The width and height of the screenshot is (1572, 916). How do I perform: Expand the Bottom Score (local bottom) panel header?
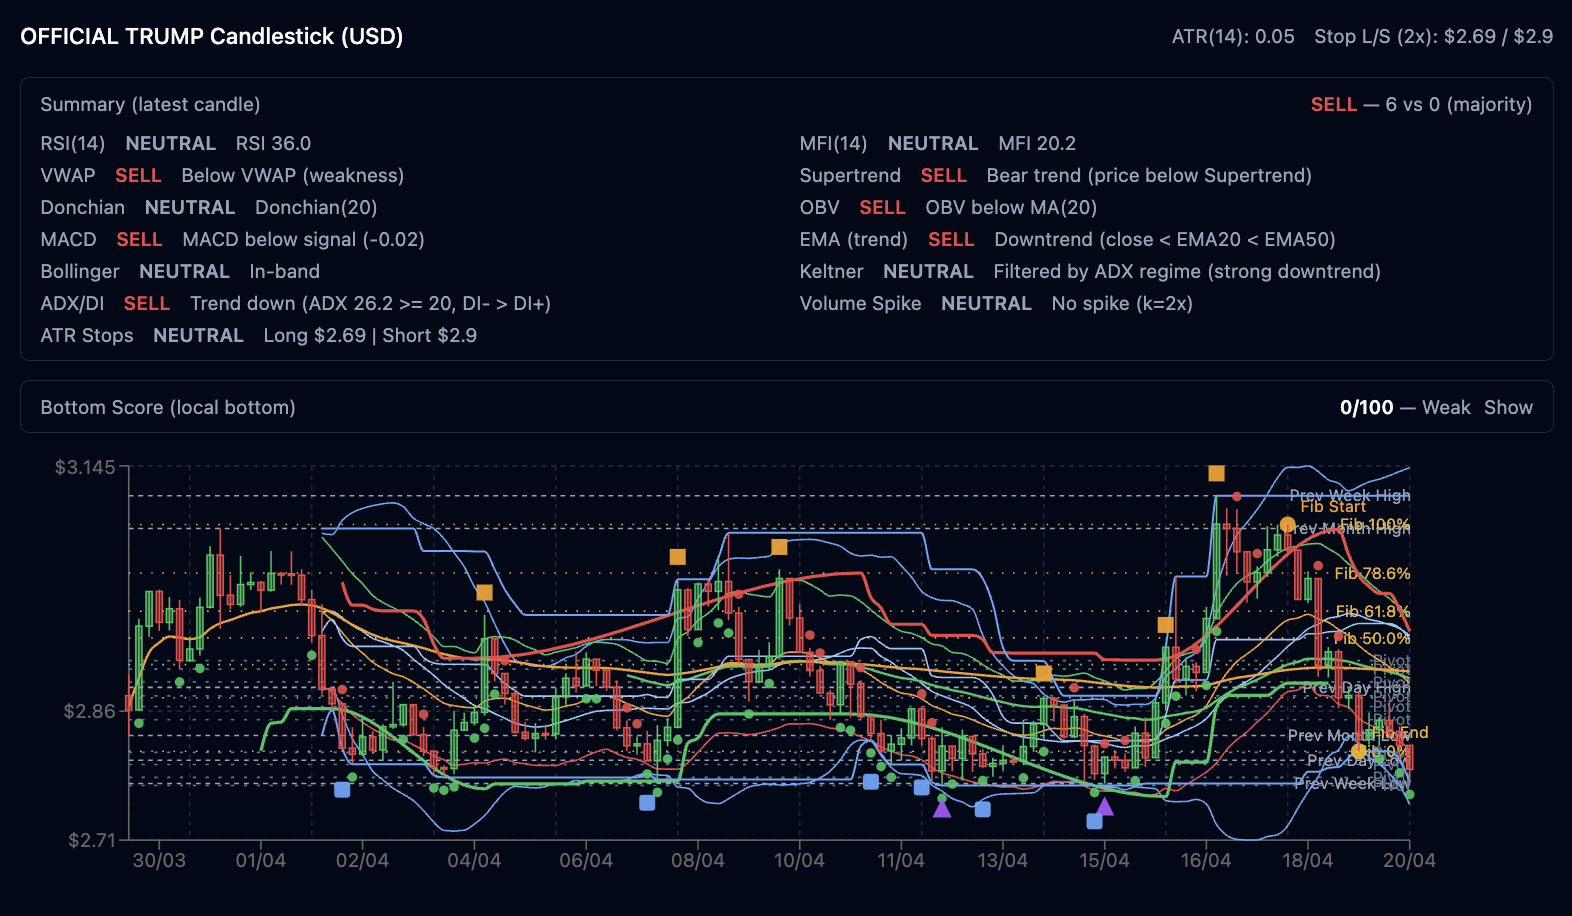click(168, 407)
